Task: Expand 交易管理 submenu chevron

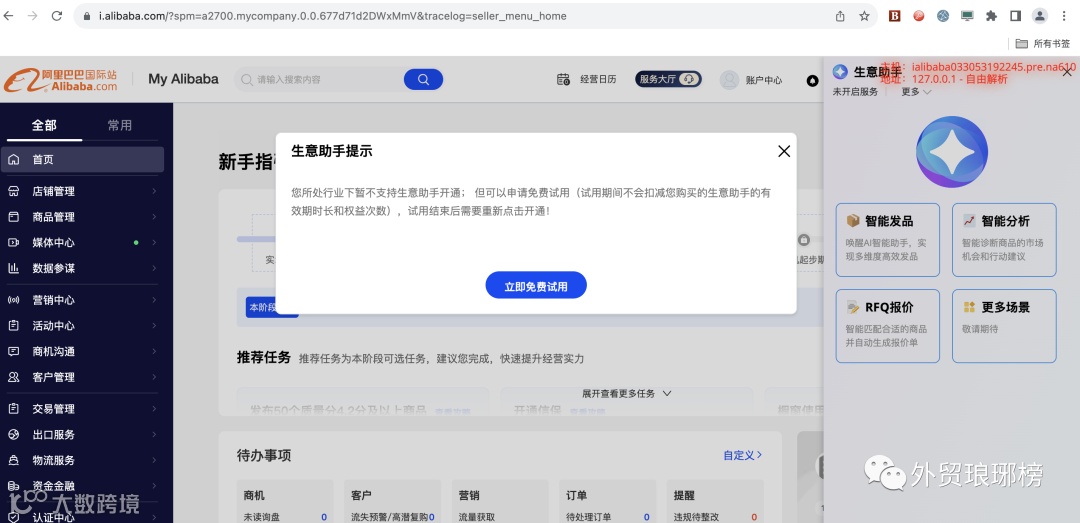Action: click(x=154, y=409)
